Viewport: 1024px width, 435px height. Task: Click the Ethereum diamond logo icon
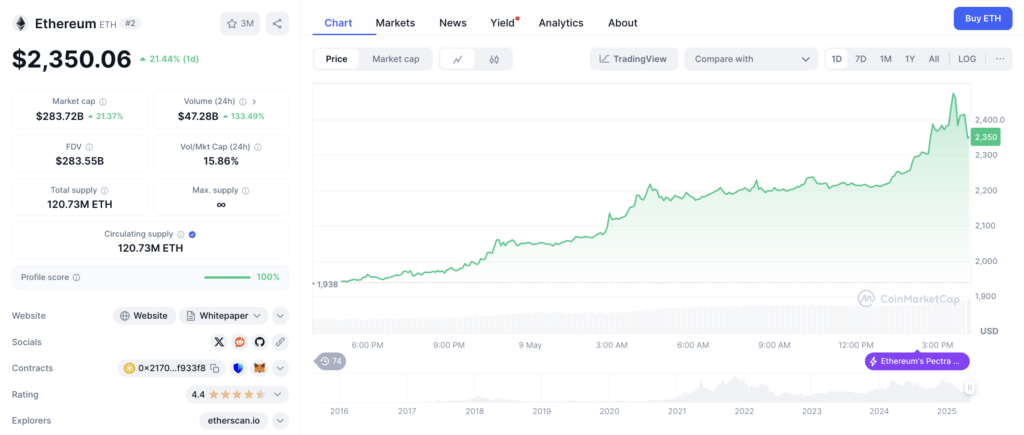coord(20,24)
